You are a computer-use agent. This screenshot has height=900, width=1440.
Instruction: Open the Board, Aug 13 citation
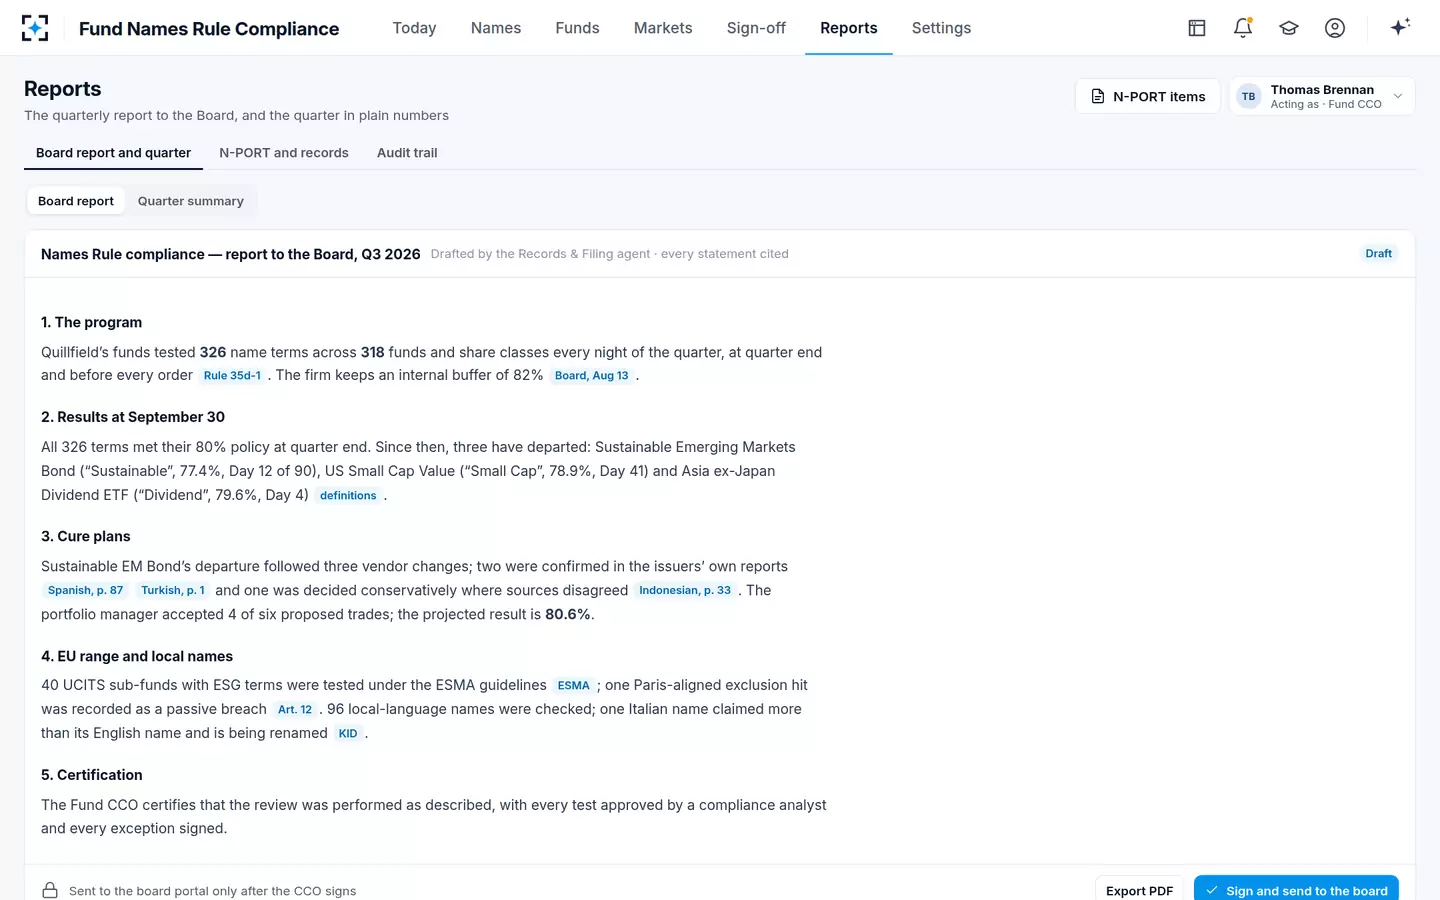point(592,376)
